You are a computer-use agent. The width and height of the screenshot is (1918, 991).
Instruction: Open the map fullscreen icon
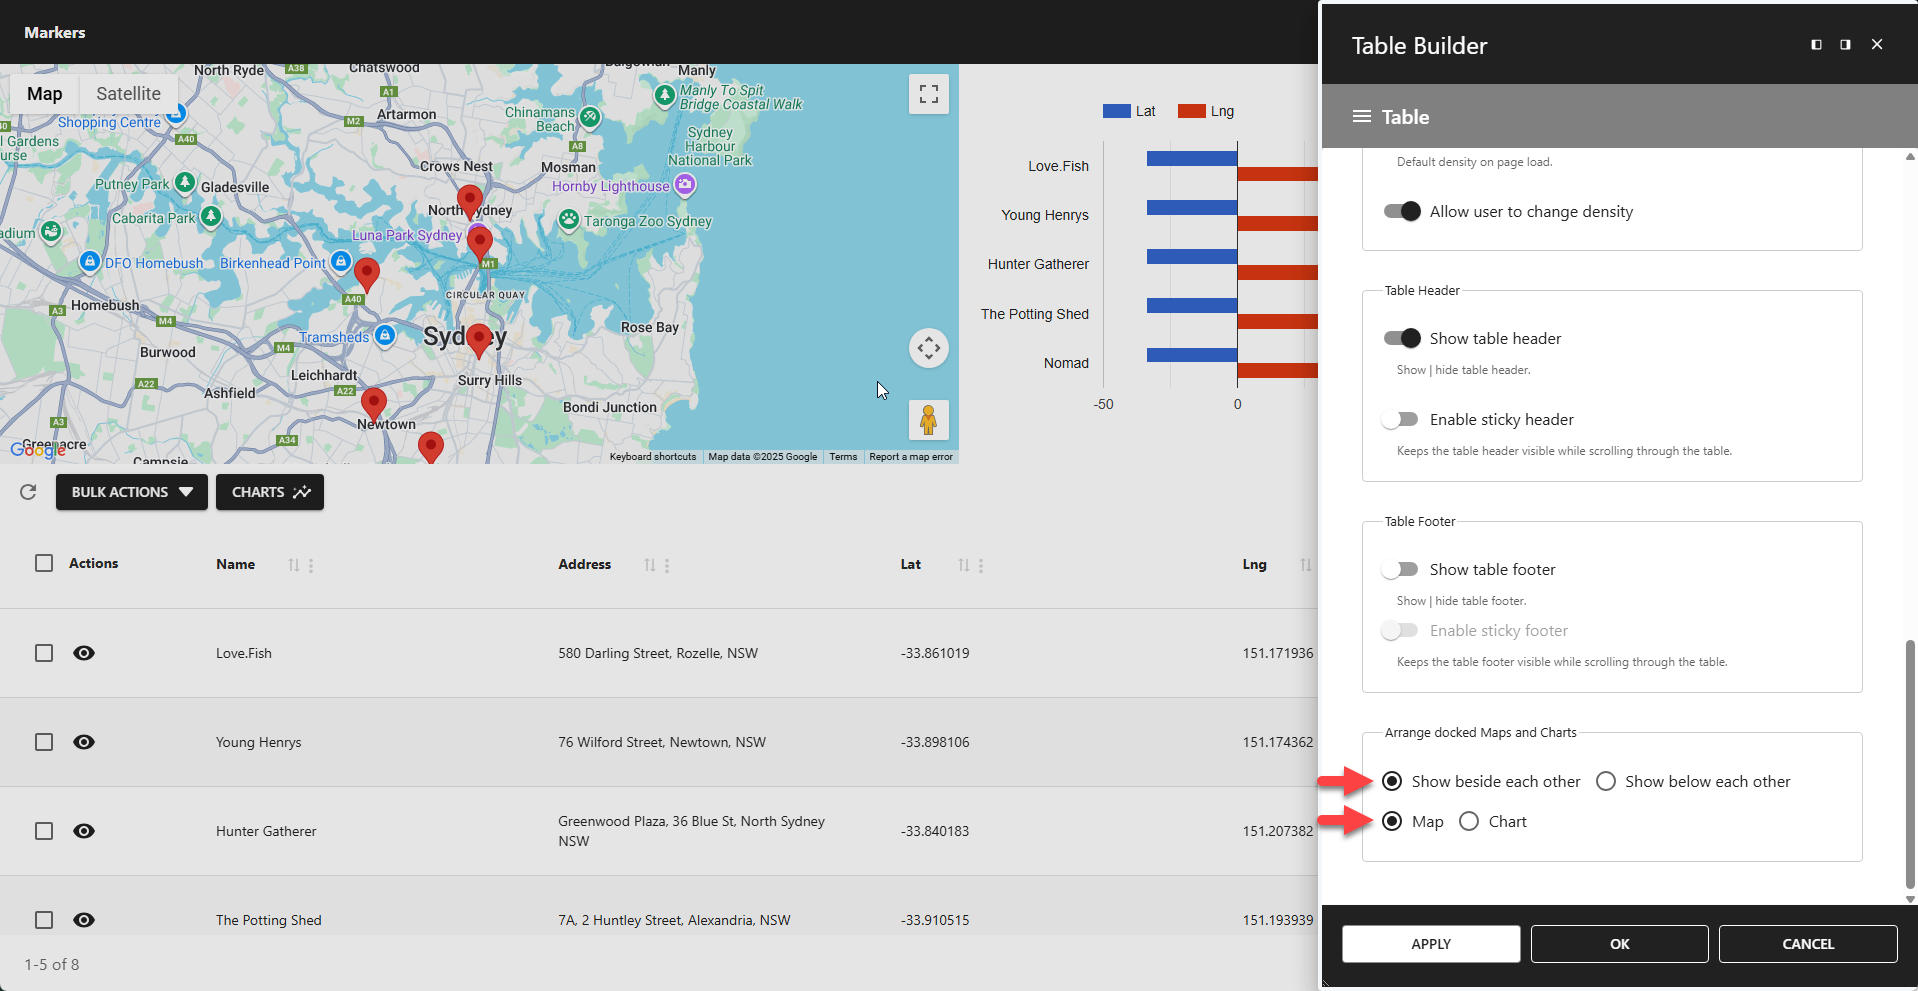tap(928, 93)
